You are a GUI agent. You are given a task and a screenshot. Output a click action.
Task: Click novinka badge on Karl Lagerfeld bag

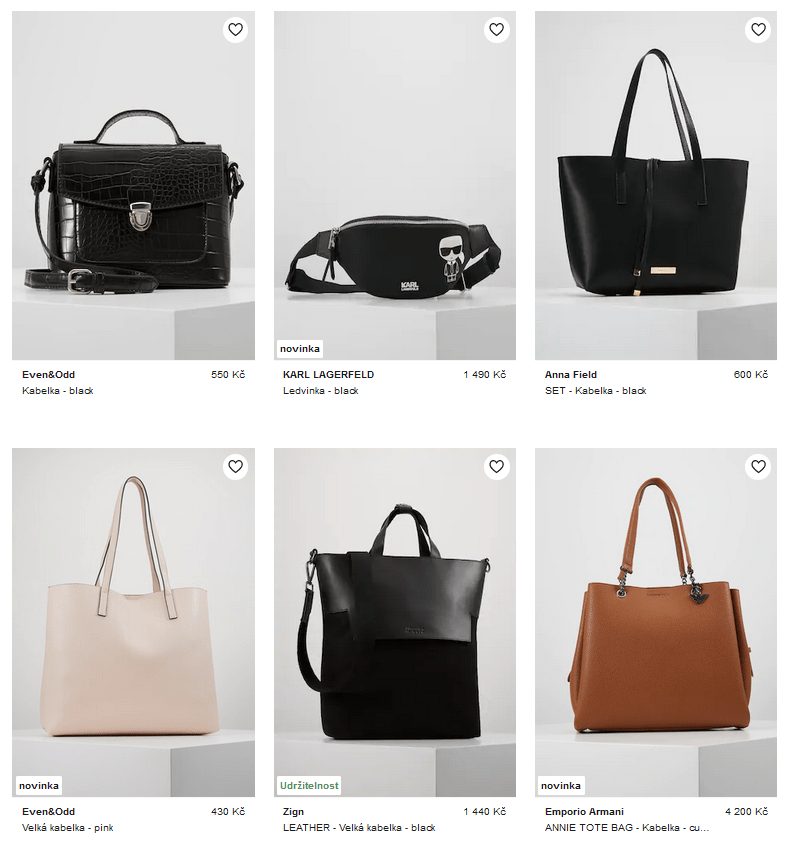(300, 348)
